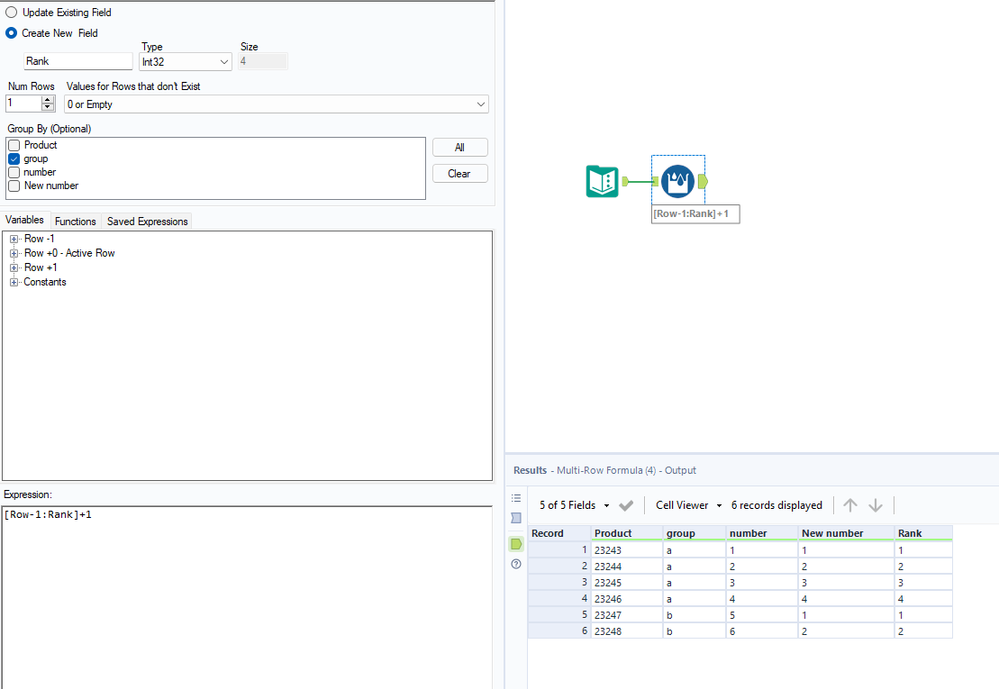This screenshot has height=689, width=999.
Task: Click the Clear button for Group By
Action: click(x=460, y=173)
